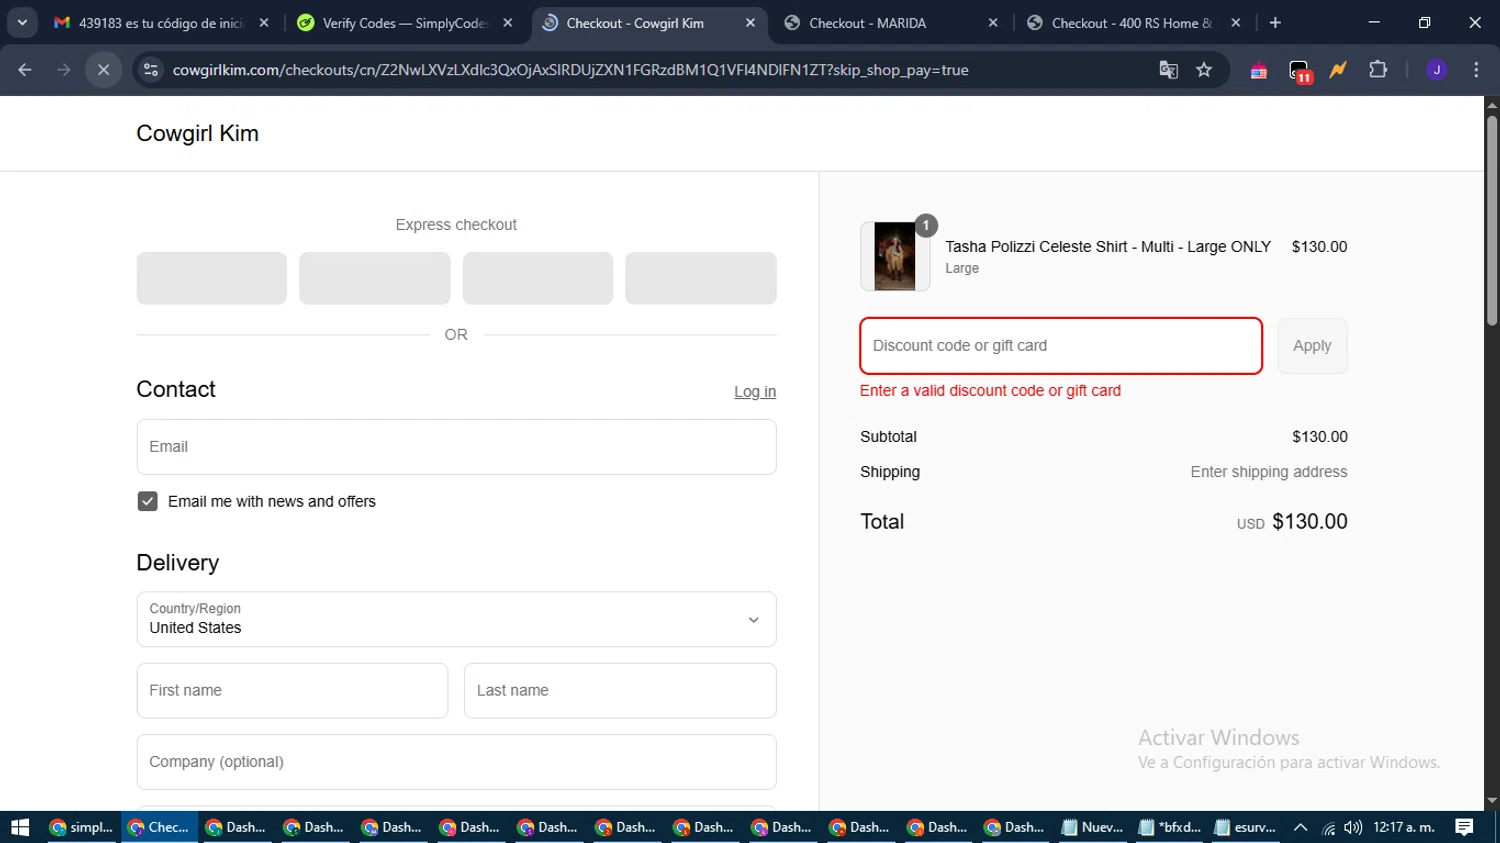Open the '*bfxd...' Notepad taskbar window
The height and width of the screenshot is (843, 1500).
point(1170,827)
